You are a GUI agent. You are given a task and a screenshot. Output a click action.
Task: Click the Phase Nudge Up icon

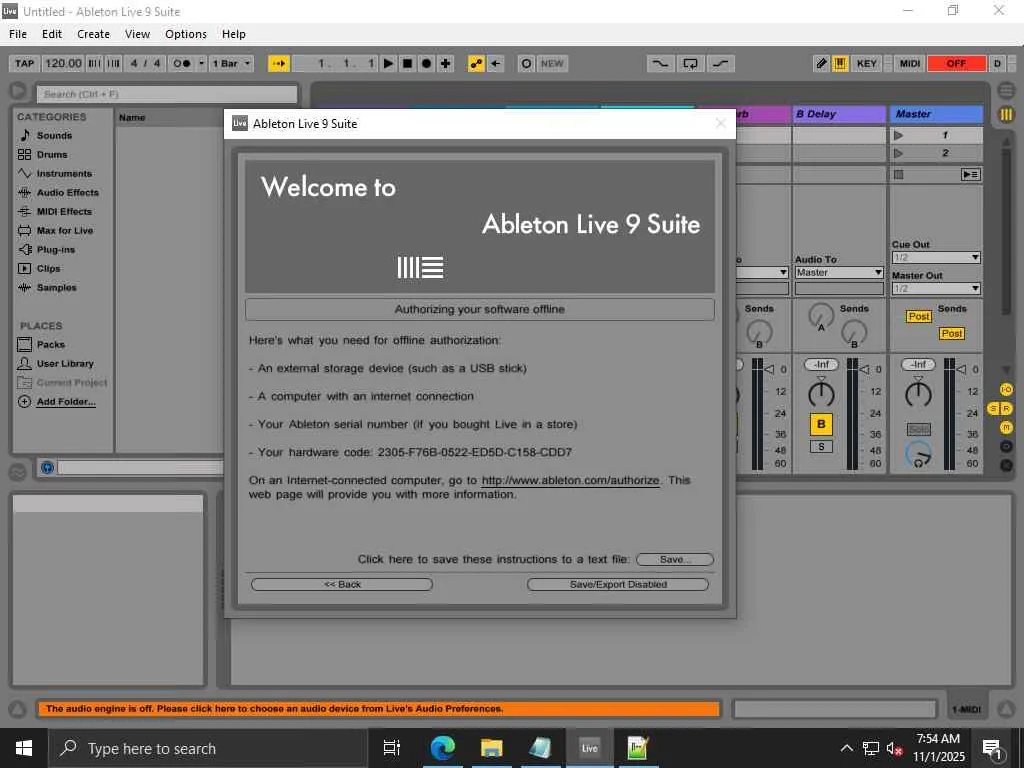[x=114, y=63]
